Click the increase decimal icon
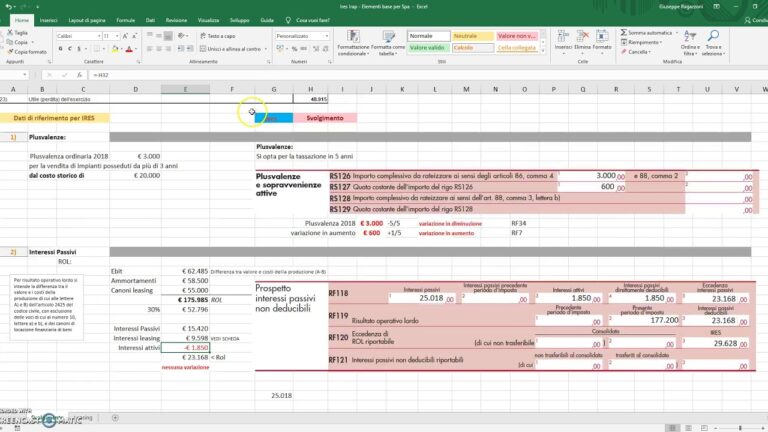 click(x=316, y=49)
